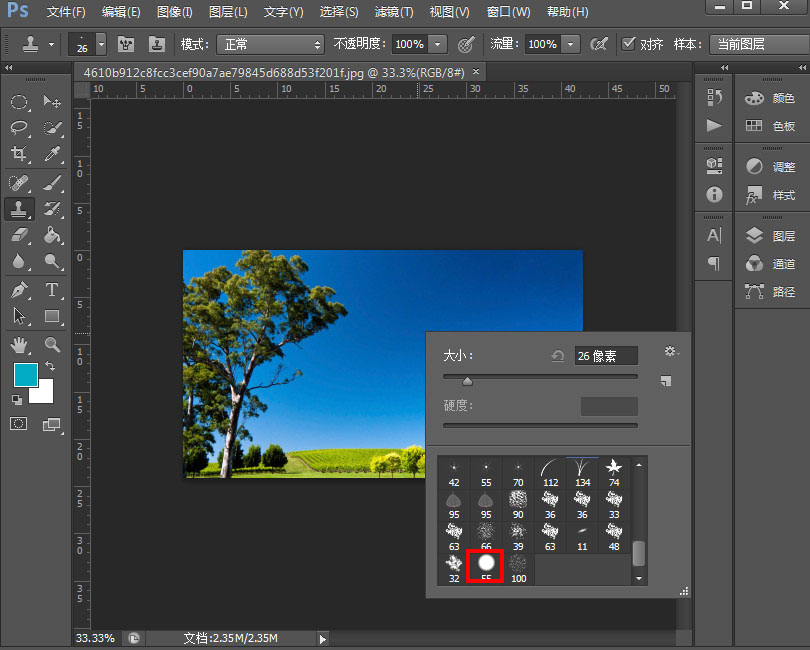This screenshot has width=810, height=650.
Task: Open the 样本 sample dropdown
Action: 759,44
